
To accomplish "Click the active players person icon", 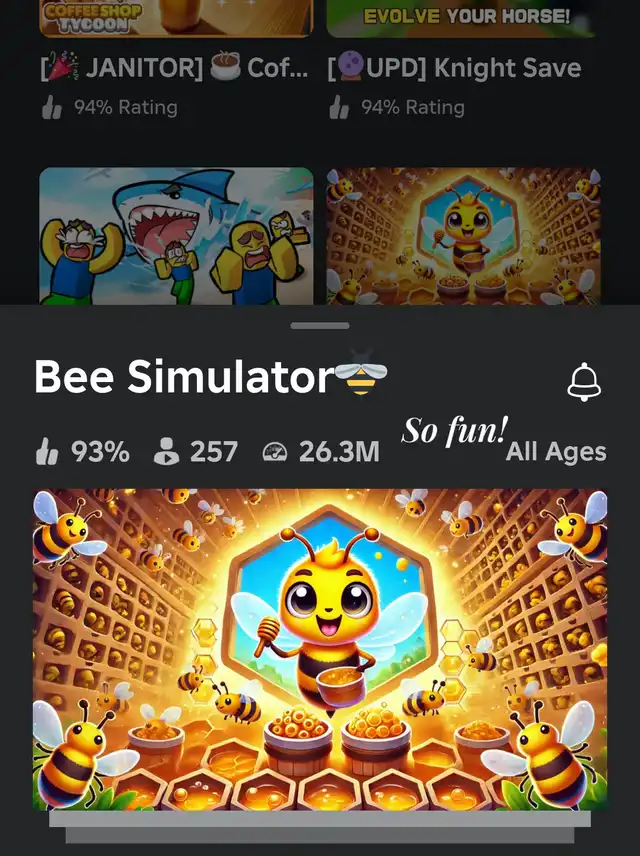I will 166,451.
